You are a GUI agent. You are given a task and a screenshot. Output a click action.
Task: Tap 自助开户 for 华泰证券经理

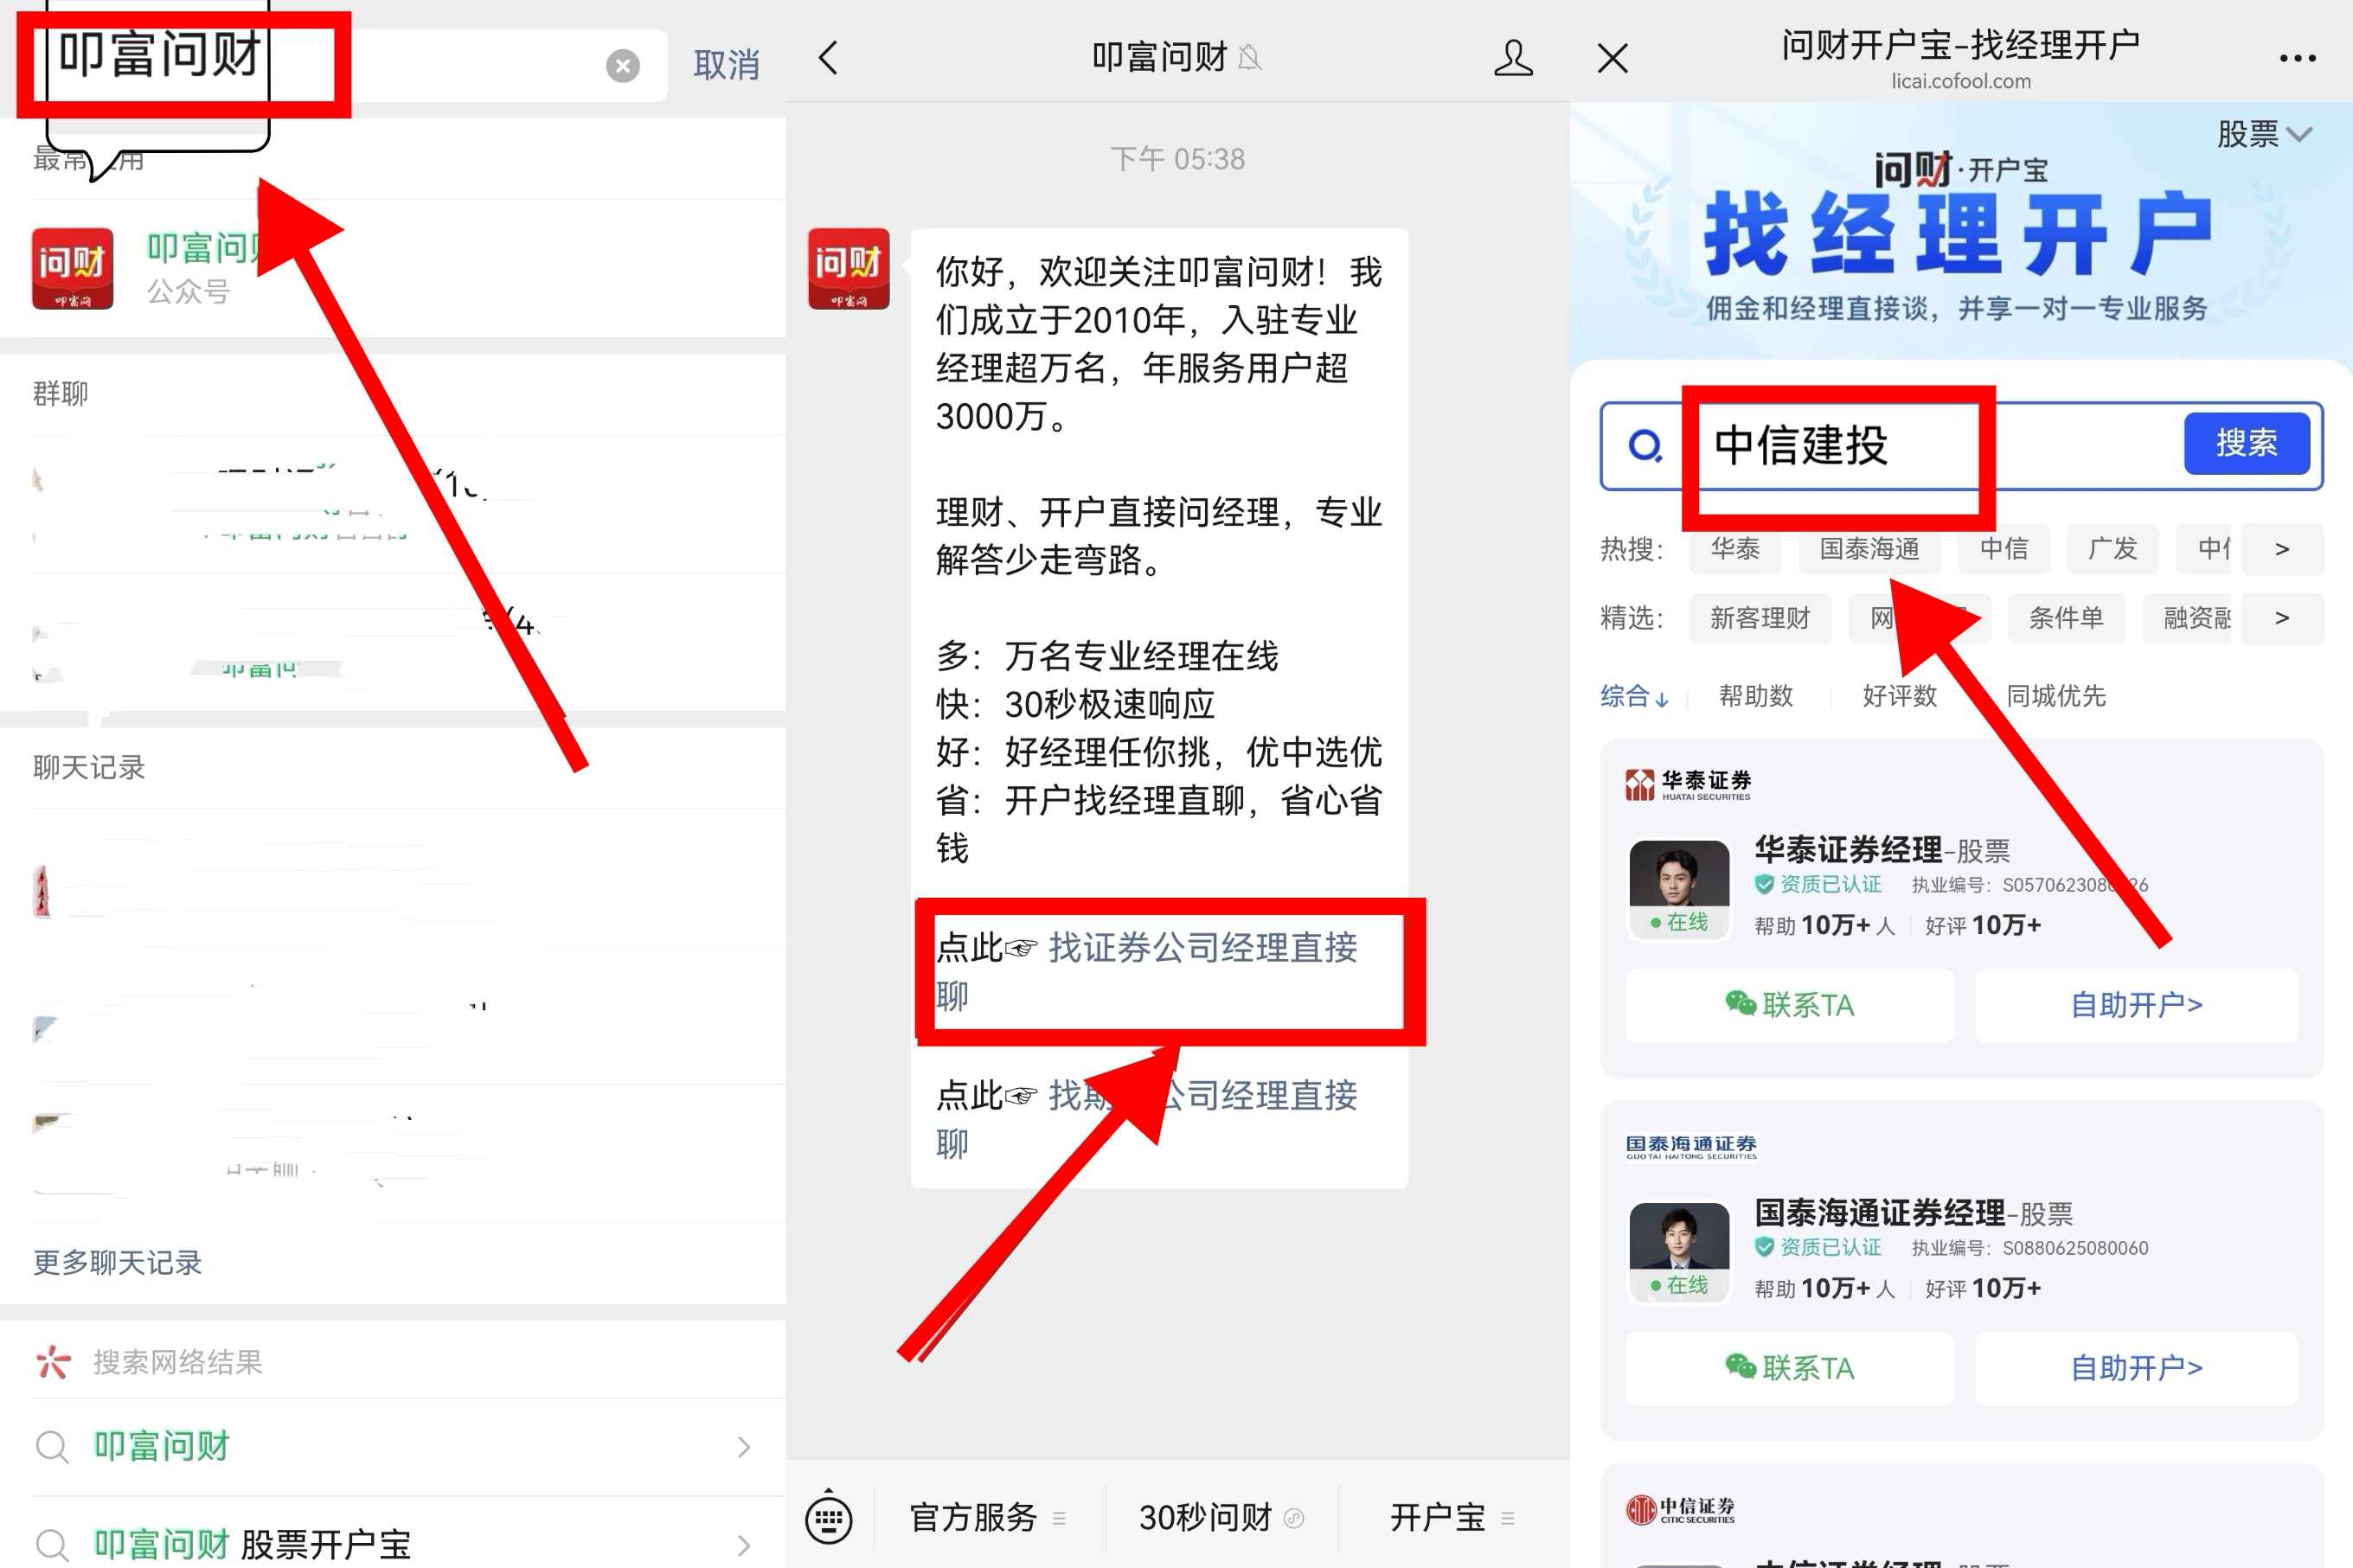[x=2136, y=1005]
